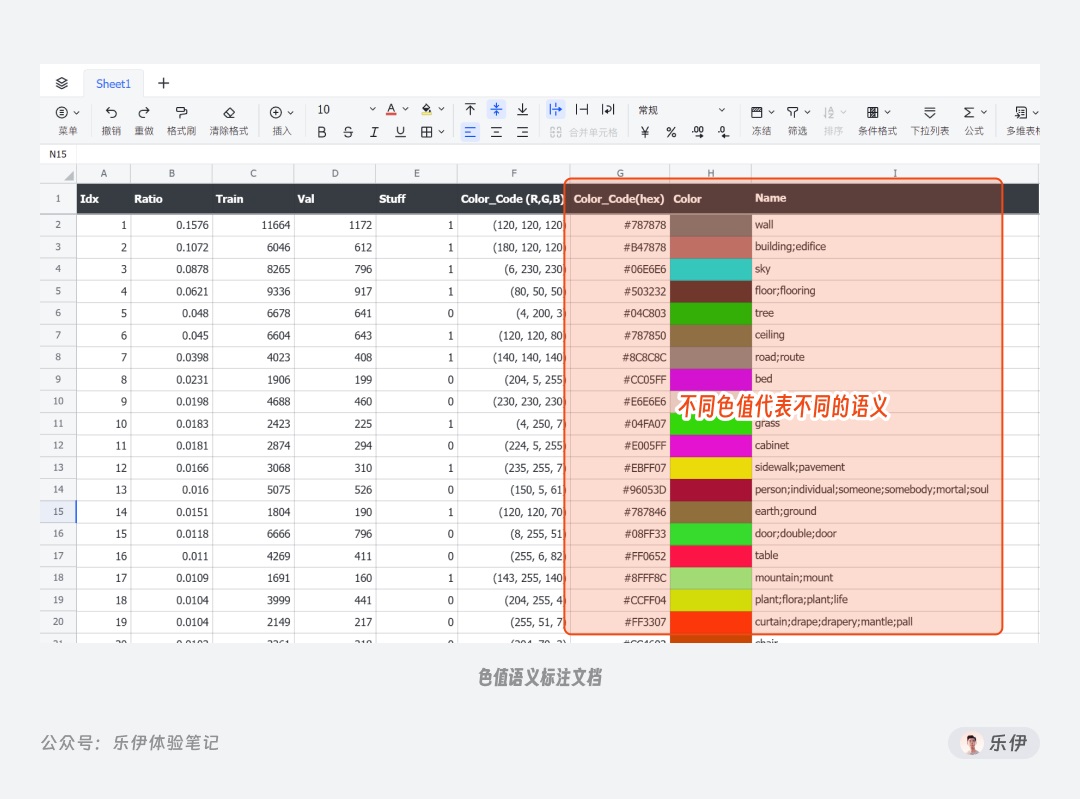Click the add new sheet plus button

tap(163, 83)
